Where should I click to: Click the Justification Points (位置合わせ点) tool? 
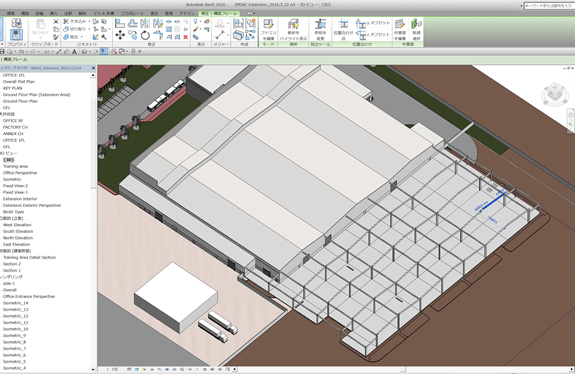(343, 29)
